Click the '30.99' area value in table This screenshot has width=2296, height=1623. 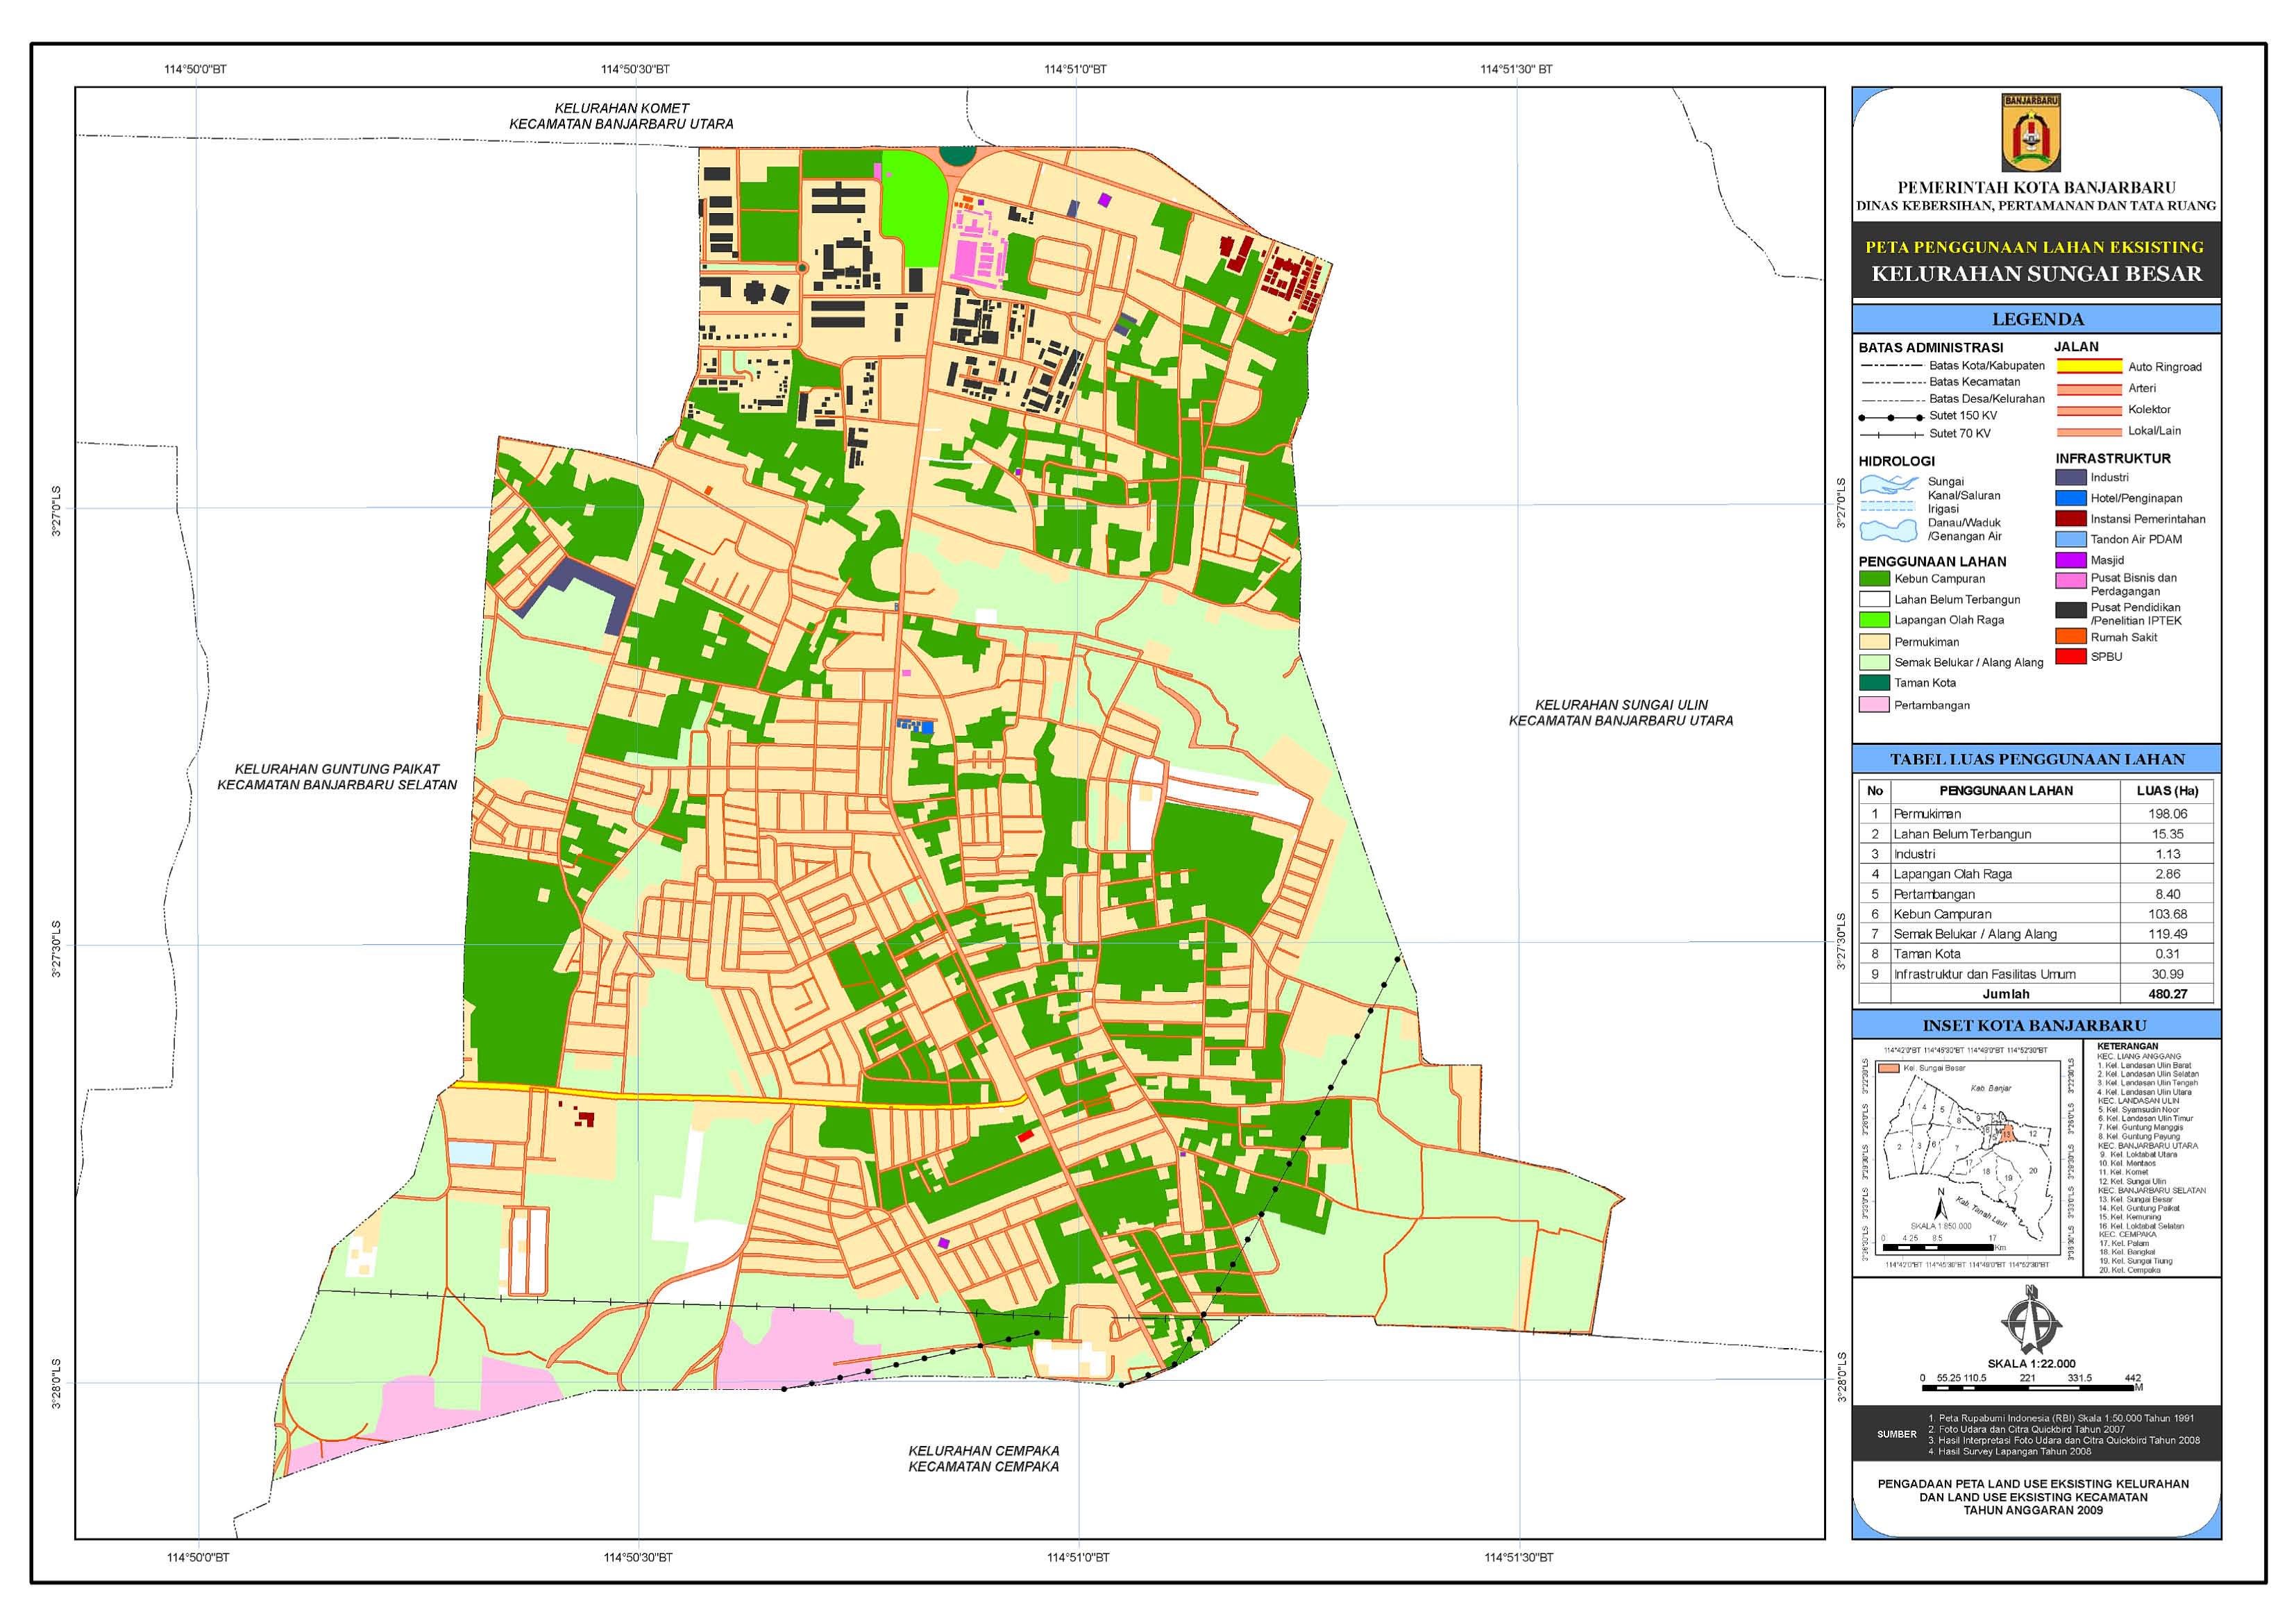pos(2167,974)
